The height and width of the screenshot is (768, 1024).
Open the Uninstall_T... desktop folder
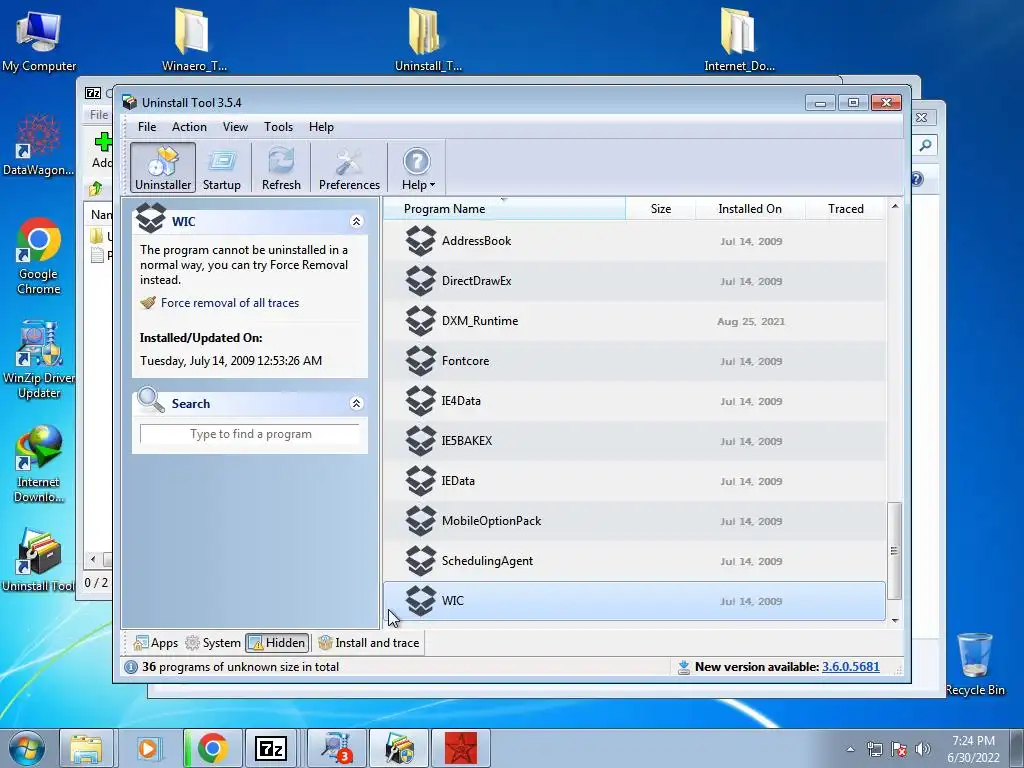point(428,39)
